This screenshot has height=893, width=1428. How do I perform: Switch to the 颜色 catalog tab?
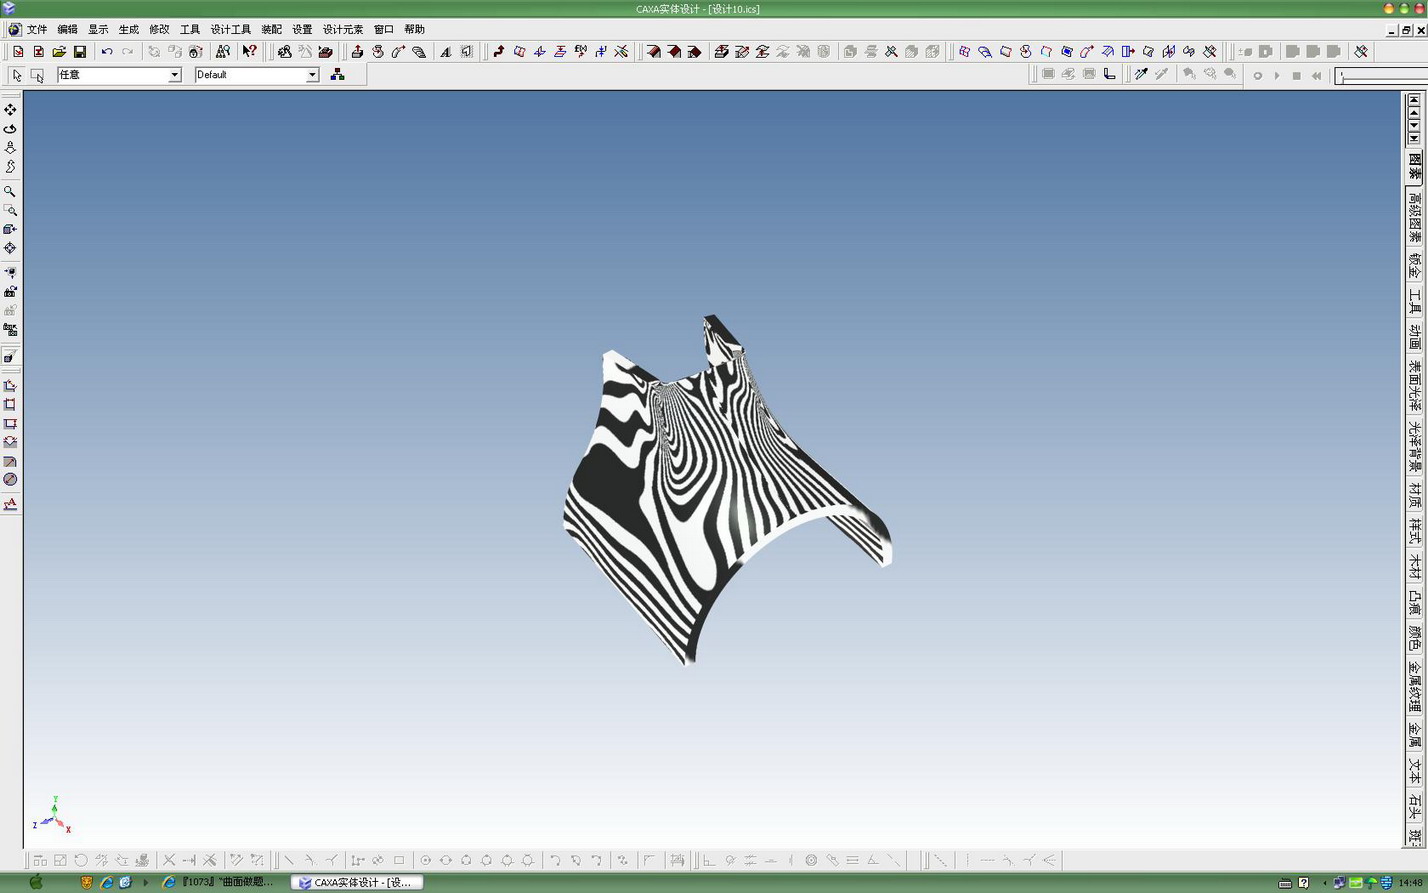tap(1414, 637)
